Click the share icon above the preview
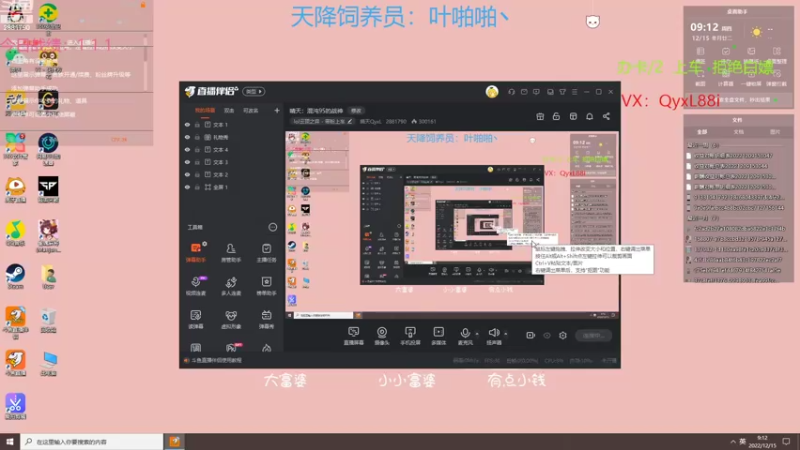The width and height of the screenshot is (800, 450). (606, 116)
